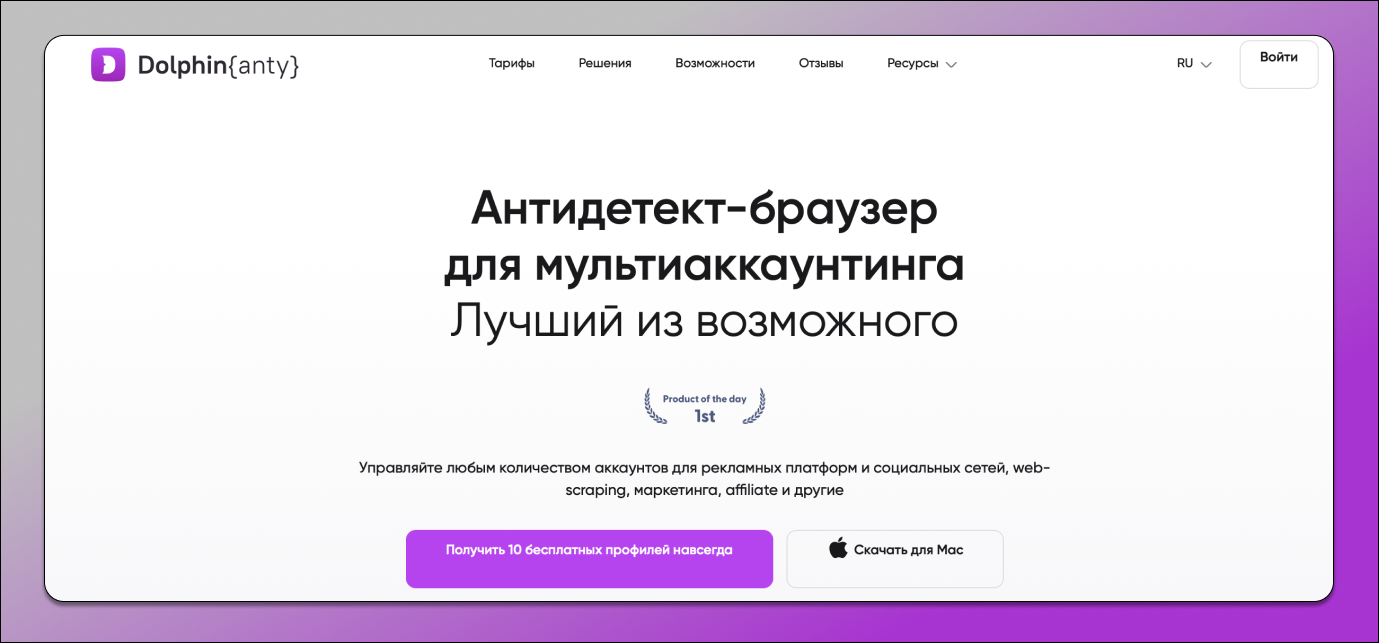Viewport: 1379px width, 643px height.
Task: Click the Dolphin{anty} brand name
Action: (218, 66)
